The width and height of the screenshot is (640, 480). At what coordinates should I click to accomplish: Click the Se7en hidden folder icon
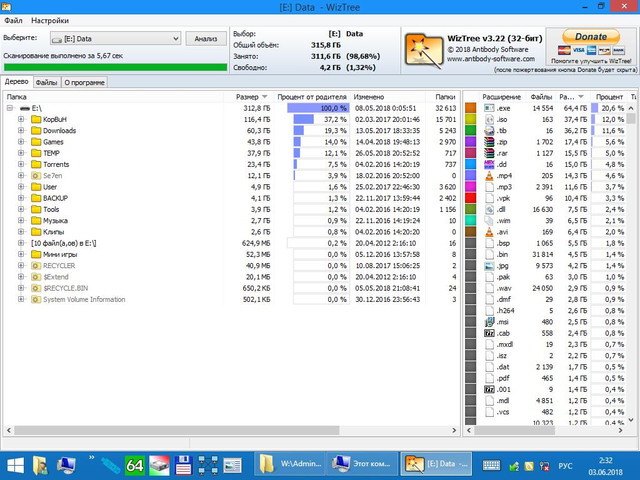coord(36,176)
